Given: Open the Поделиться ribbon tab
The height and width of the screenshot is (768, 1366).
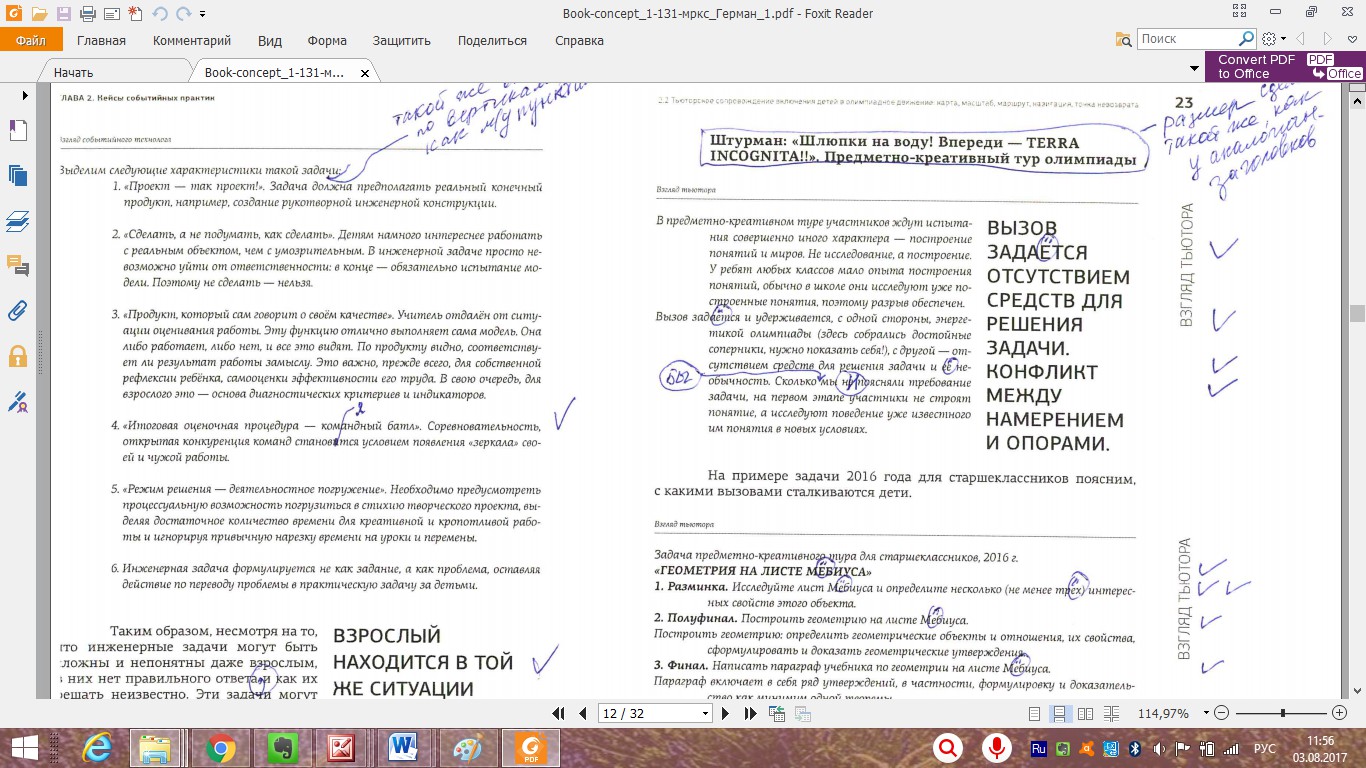Looking at the screenshot, I should coord(492,41).
